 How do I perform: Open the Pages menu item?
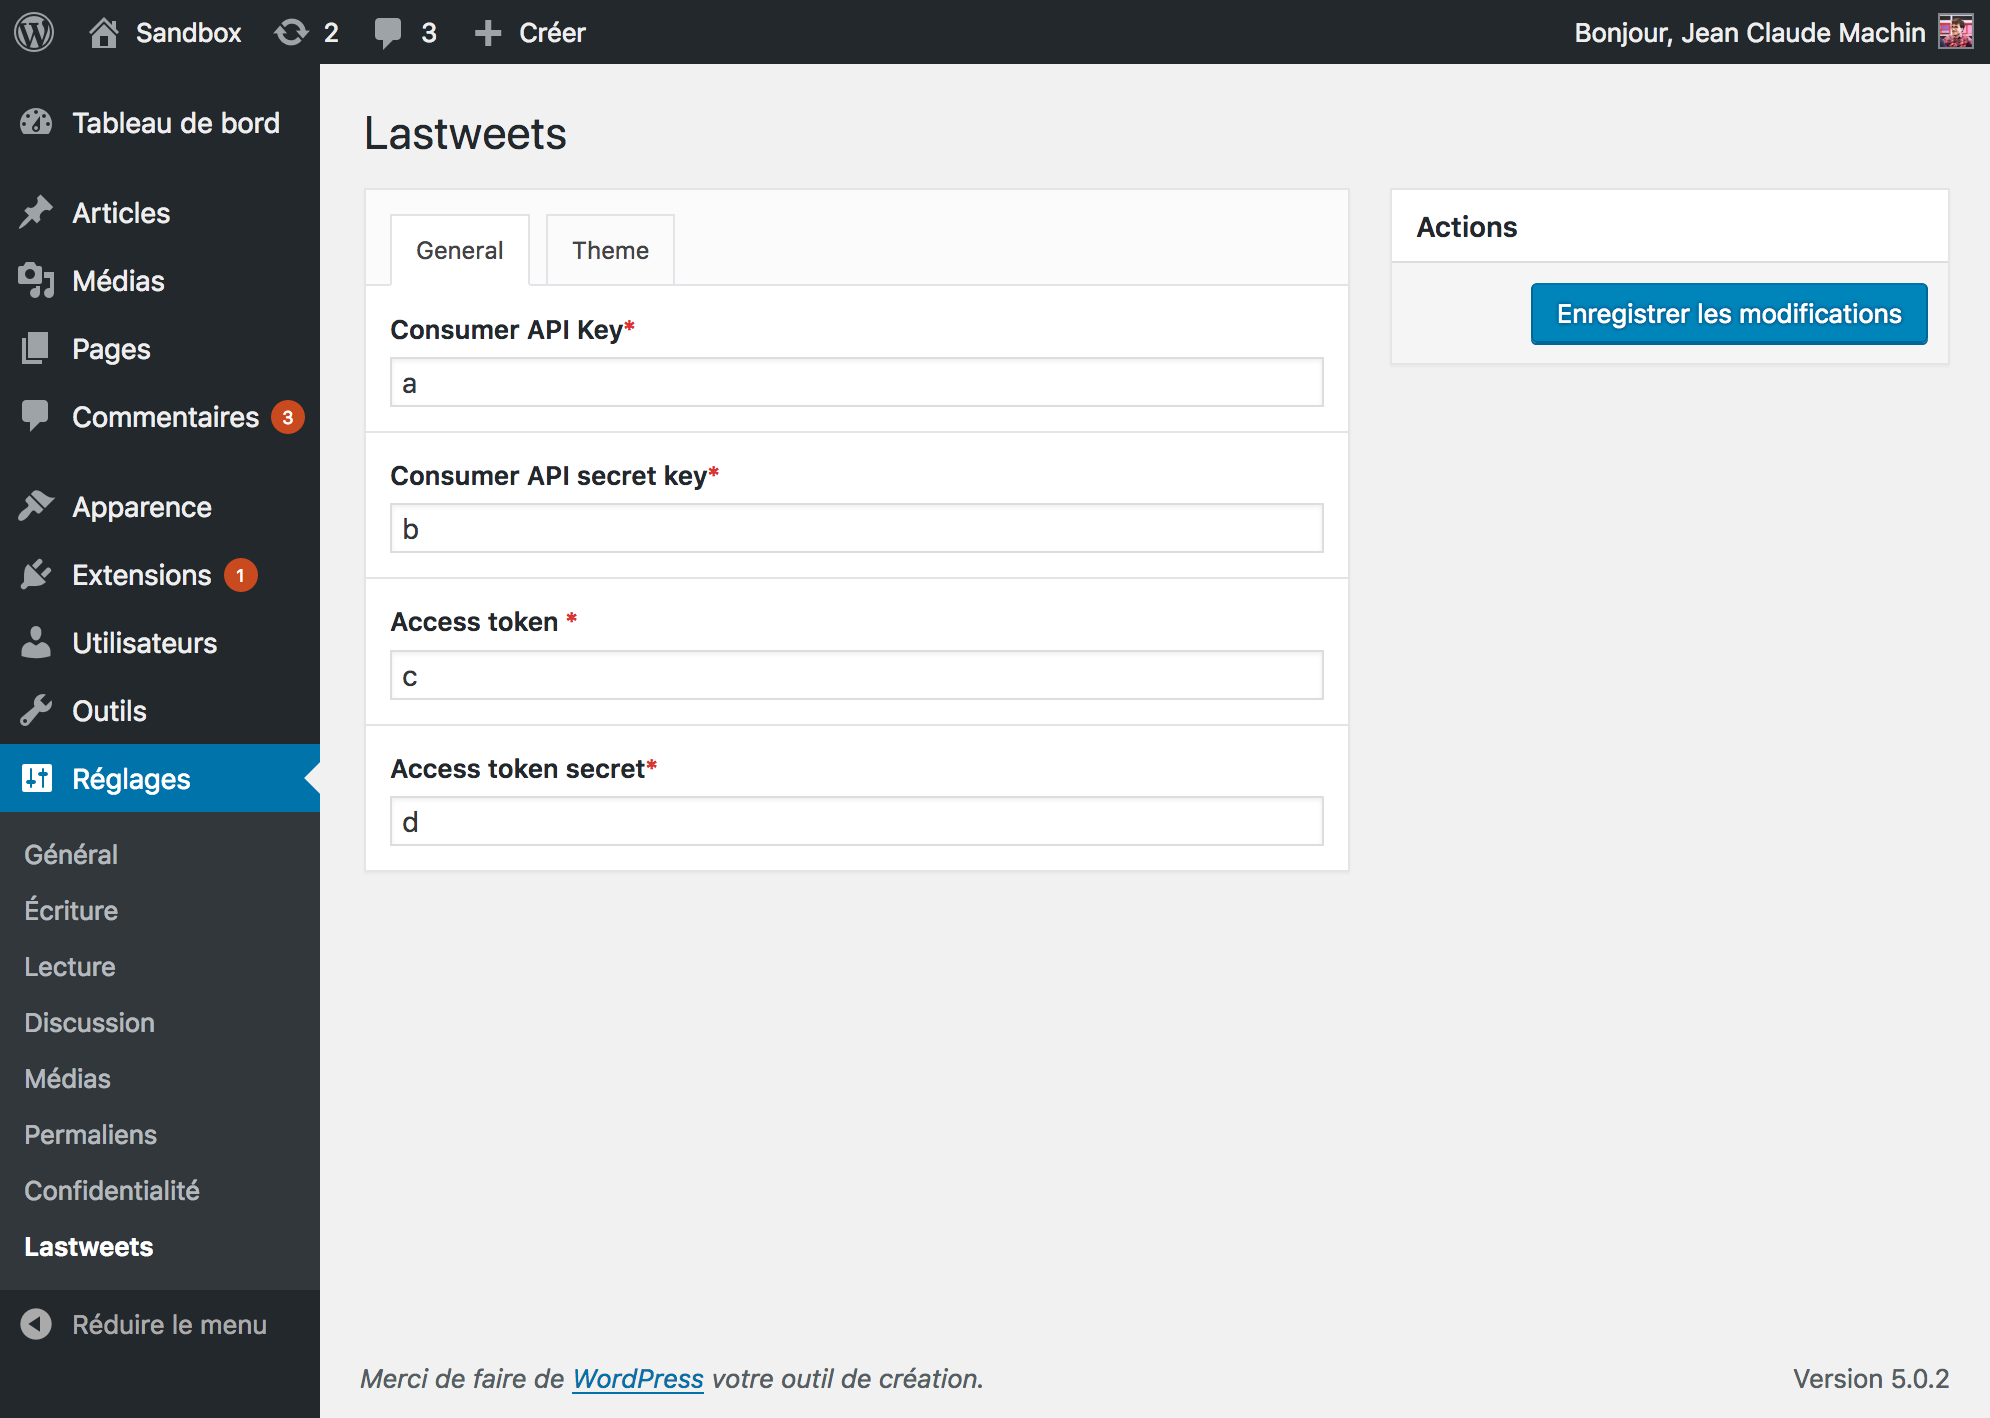tap(160, 348)
